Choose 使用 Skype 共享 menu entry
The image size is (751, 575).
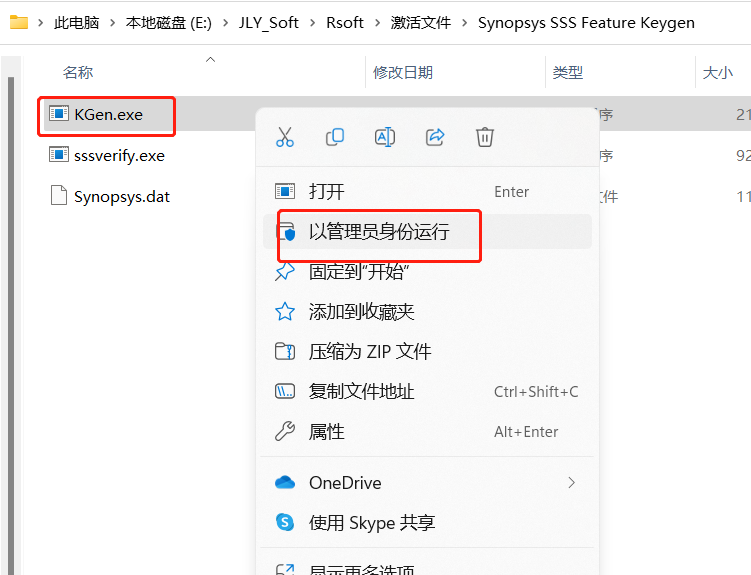pyautogui.click(x=427, y=522)
